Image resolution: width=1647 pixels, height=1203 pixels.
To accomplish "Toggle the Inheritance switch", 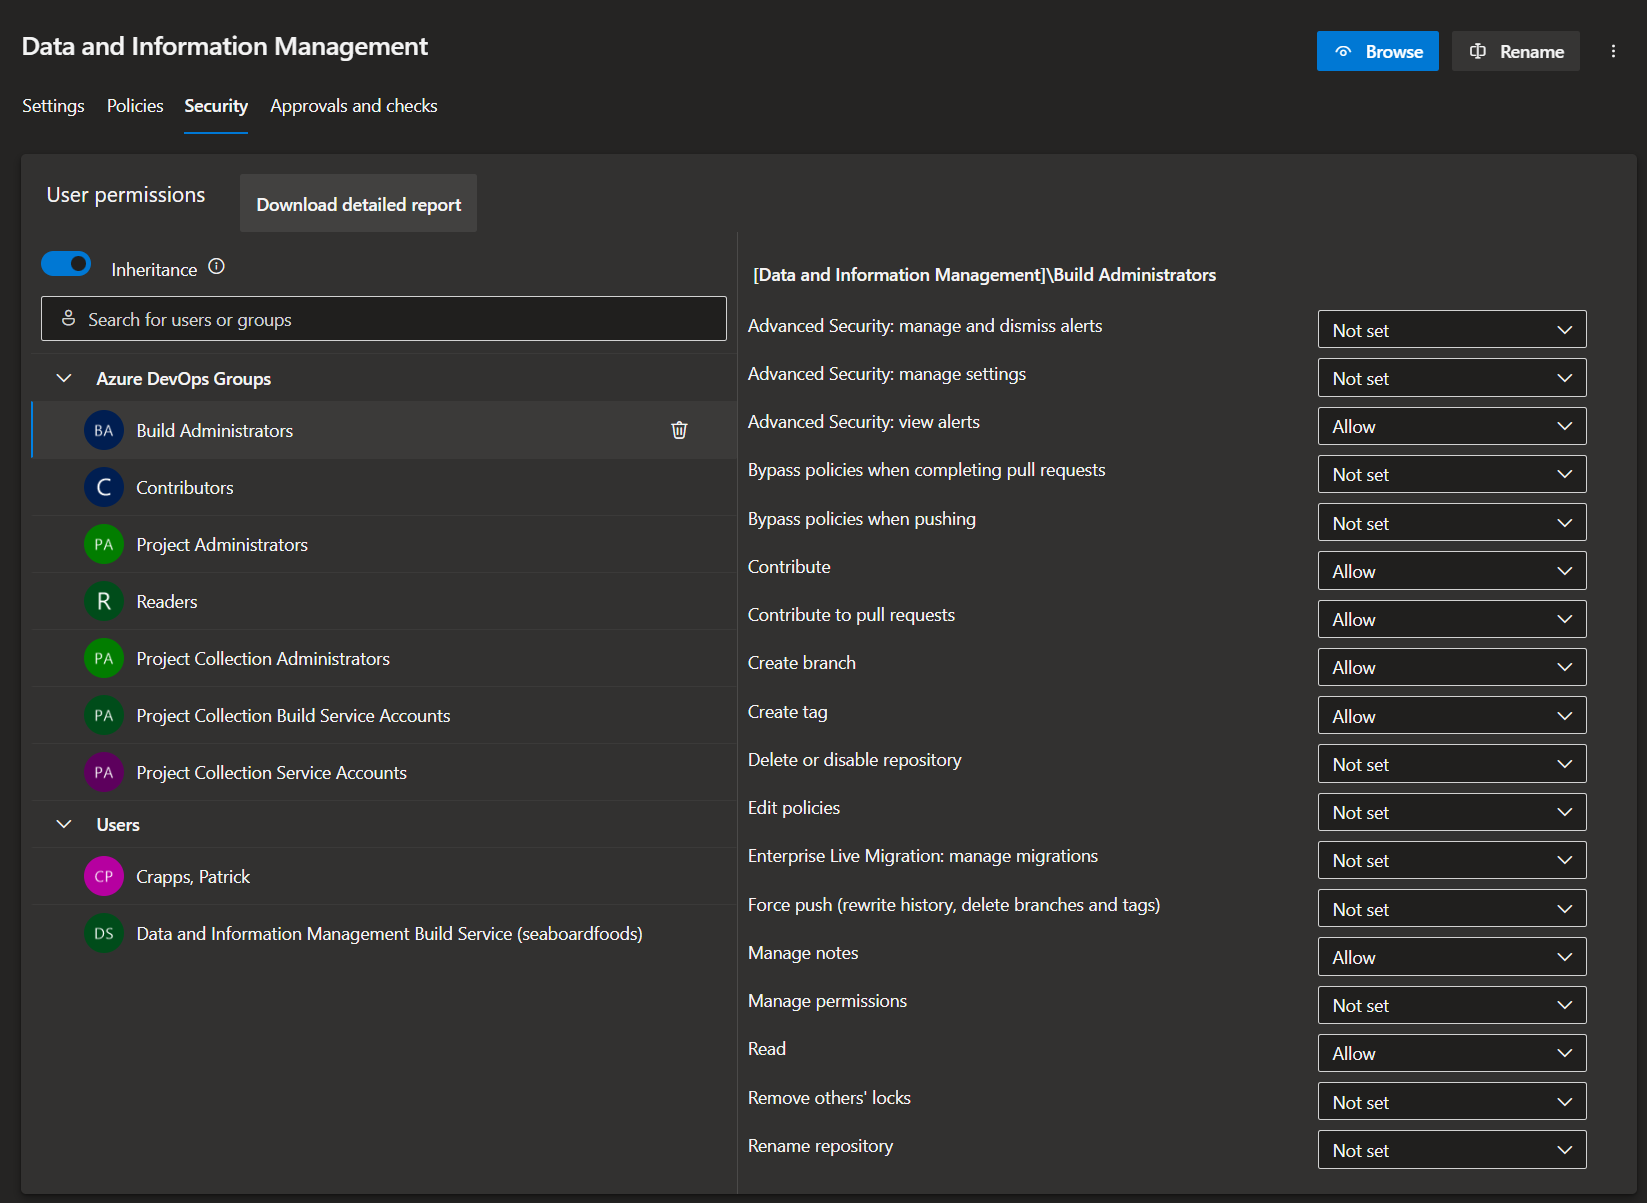I will click(x=66, y=264).
